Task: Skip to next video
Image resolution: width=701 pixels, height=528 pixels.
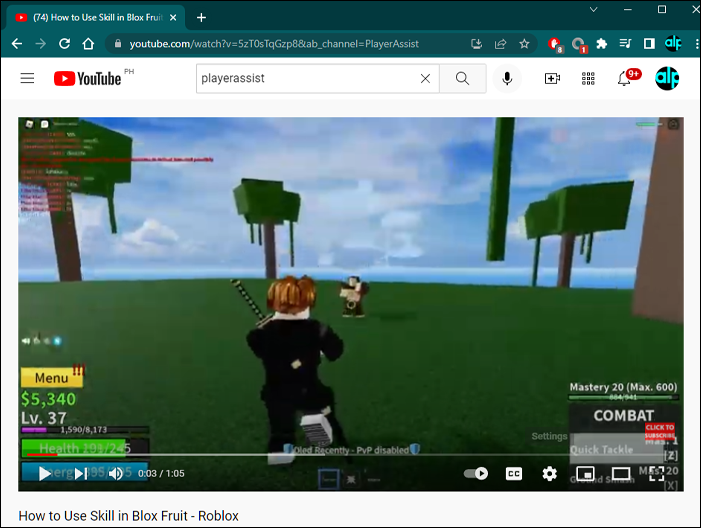Action: (81, 473)
